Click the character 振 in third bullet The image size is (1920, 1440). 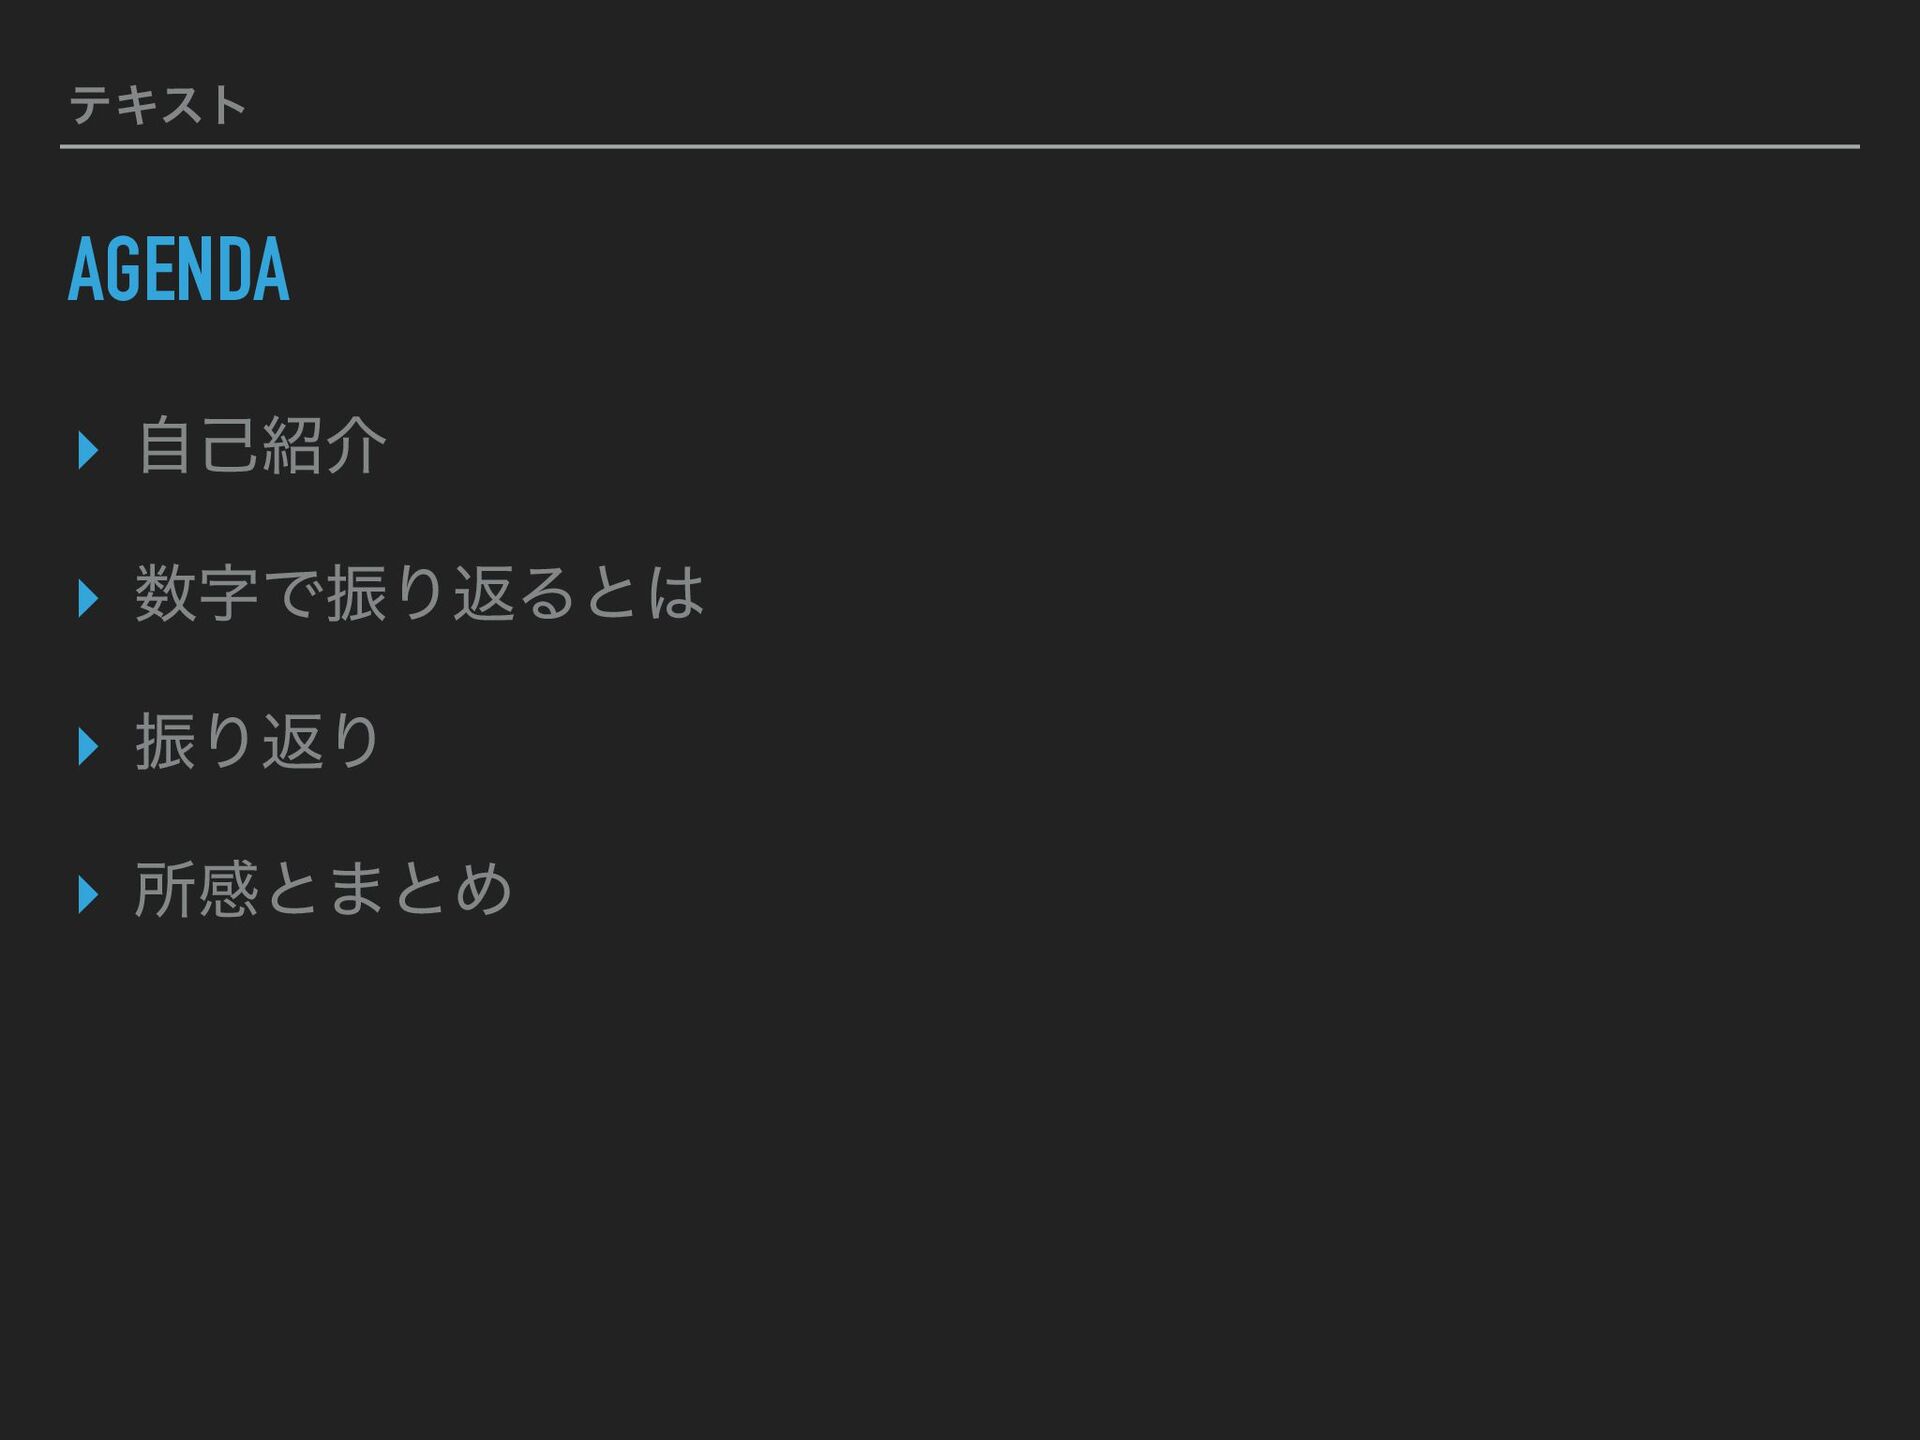[166, 742]
